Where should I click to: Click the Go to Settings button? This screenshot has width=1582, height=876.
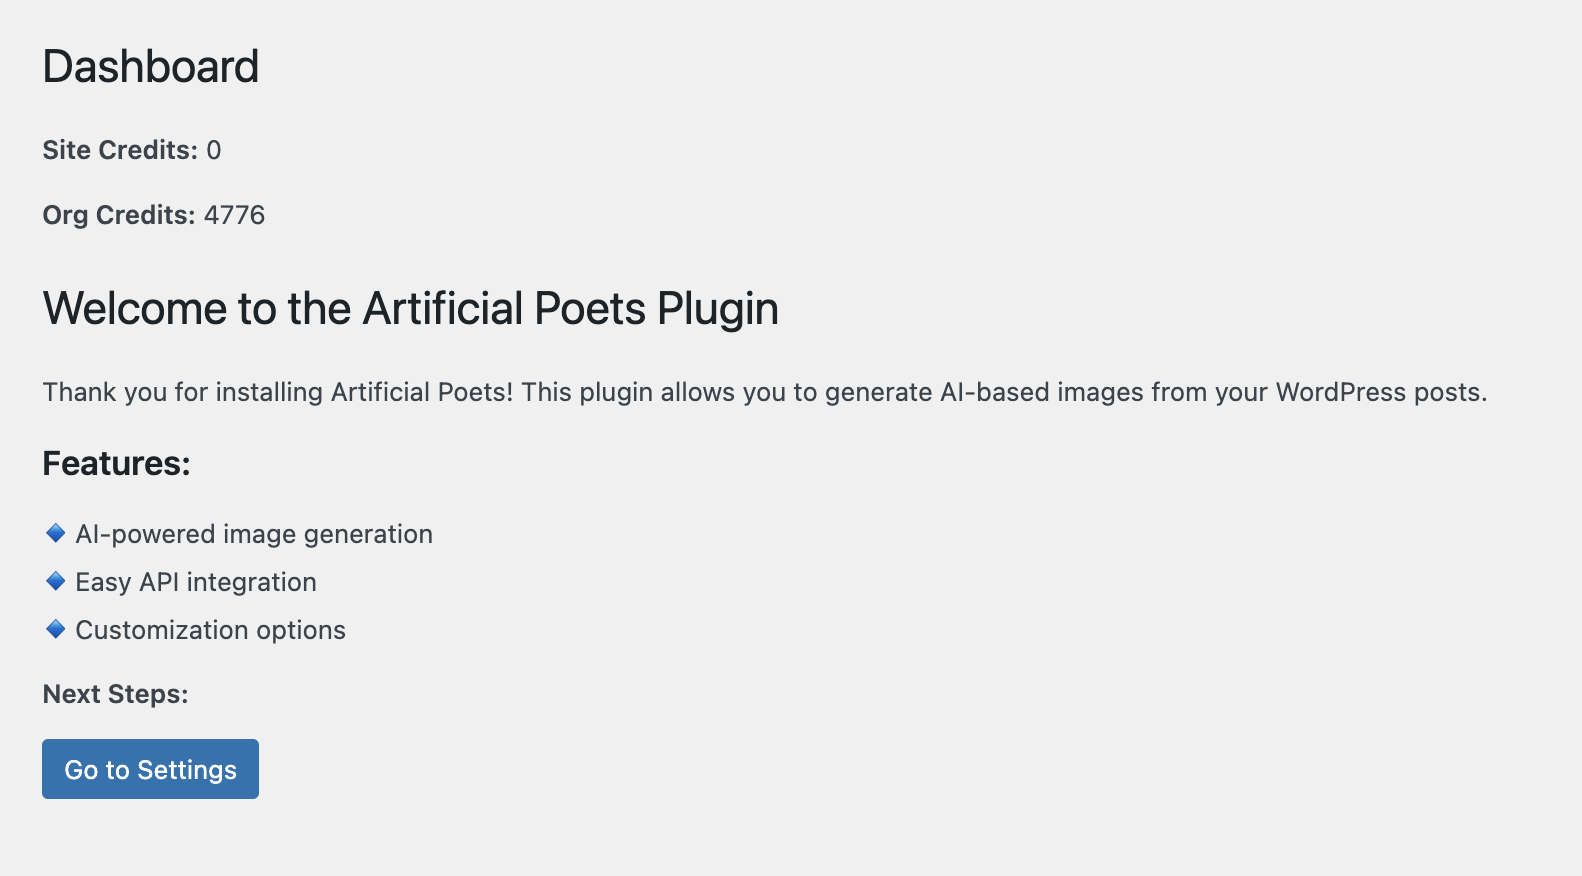point(150,769)
